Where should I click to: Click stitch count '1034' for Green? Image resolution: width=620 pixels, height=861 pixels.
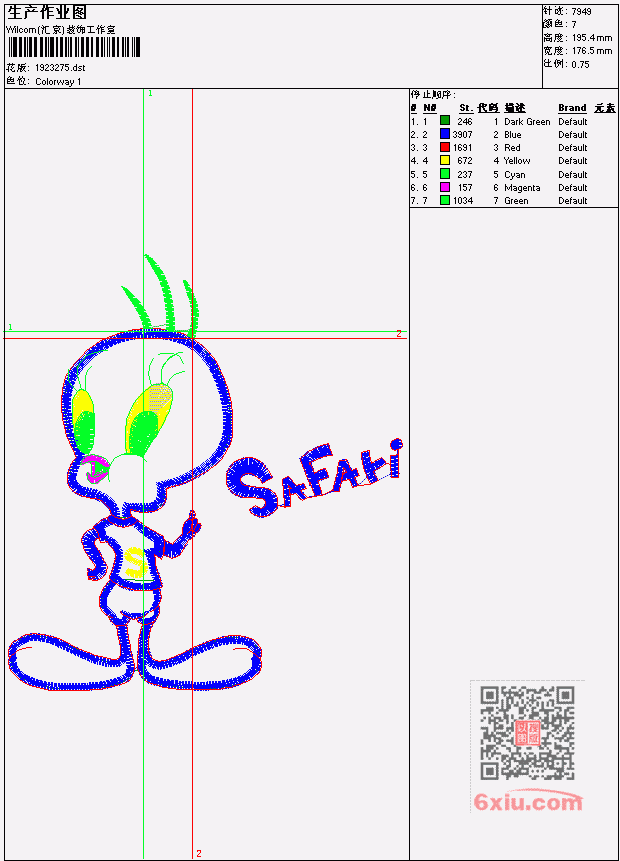[463, 201]
